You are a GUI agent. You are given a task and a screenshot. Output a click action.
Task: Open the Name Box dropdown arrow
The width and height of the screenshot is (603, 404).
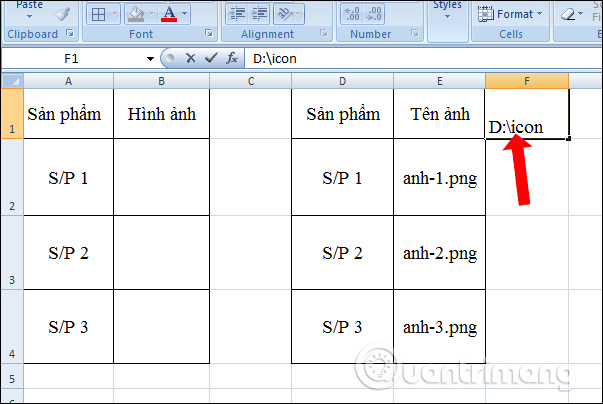[x=150, y=59]
